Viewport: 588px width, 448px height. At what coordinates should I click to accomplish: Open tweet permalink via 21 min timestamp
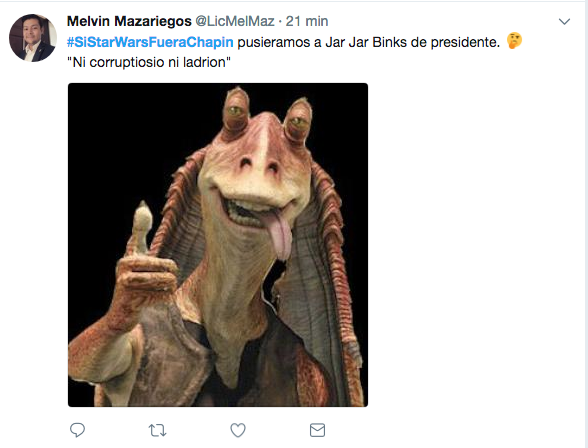(307, 21)
